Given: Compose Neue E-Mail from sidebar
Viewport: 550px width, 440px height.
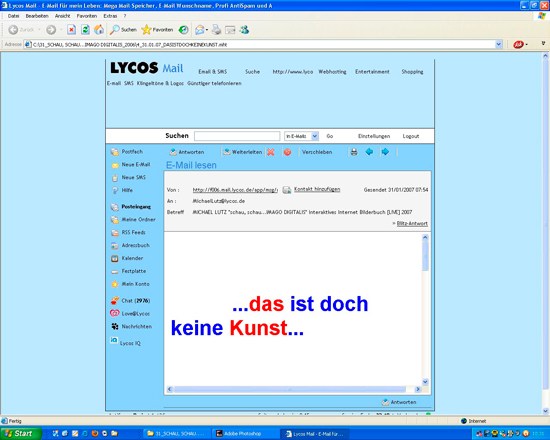Looking at the screenshot, I should click(x=130, y=165).
